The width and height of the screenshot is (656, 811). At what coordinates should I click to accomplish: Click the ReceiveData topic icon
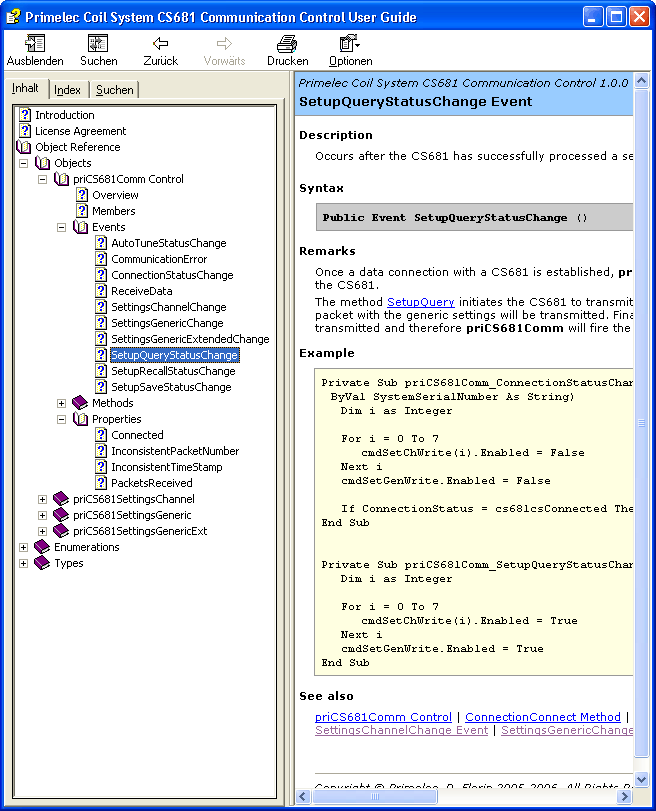point(101,291)
